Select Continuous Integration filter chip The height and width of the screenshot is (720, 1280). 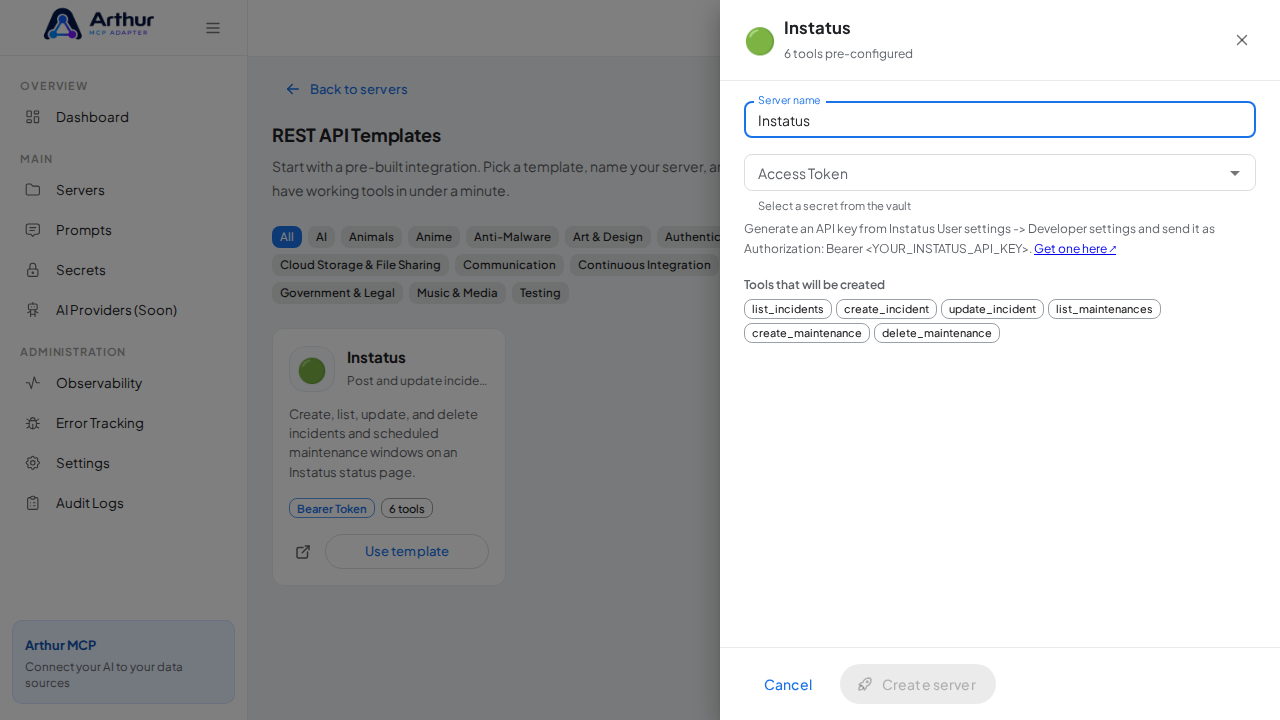pos(644,265)
